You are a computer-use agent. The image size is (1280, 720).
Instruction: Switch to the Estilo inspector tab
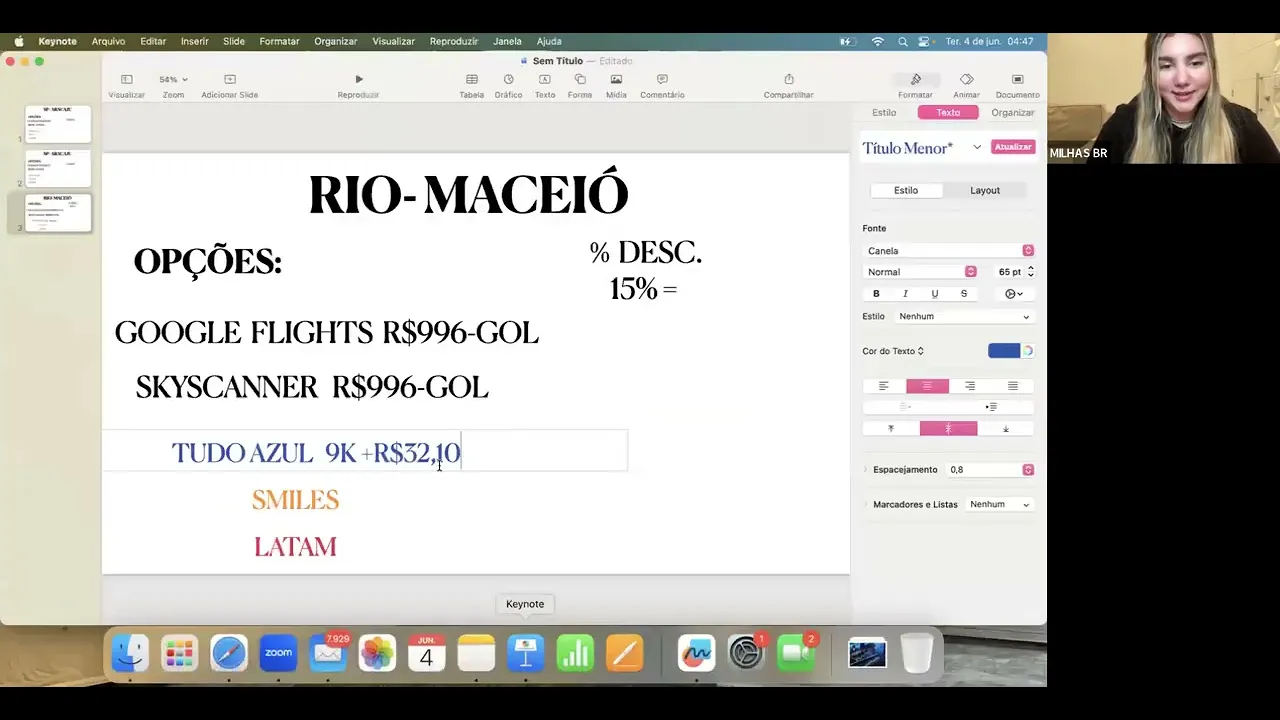884,113
